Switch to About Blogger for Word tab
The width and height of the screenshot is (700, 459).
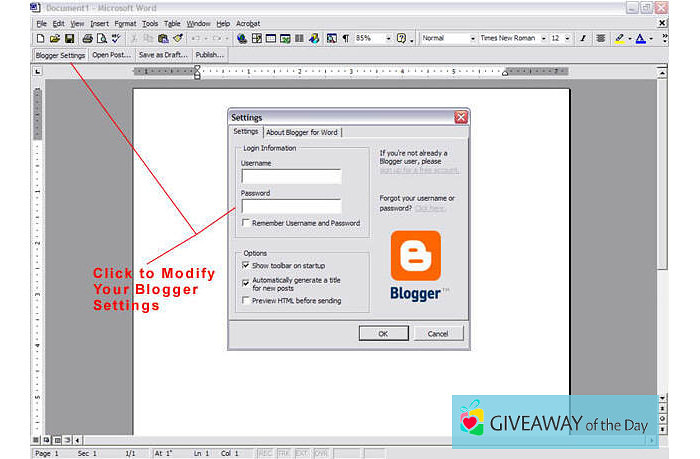coord(302,132)
